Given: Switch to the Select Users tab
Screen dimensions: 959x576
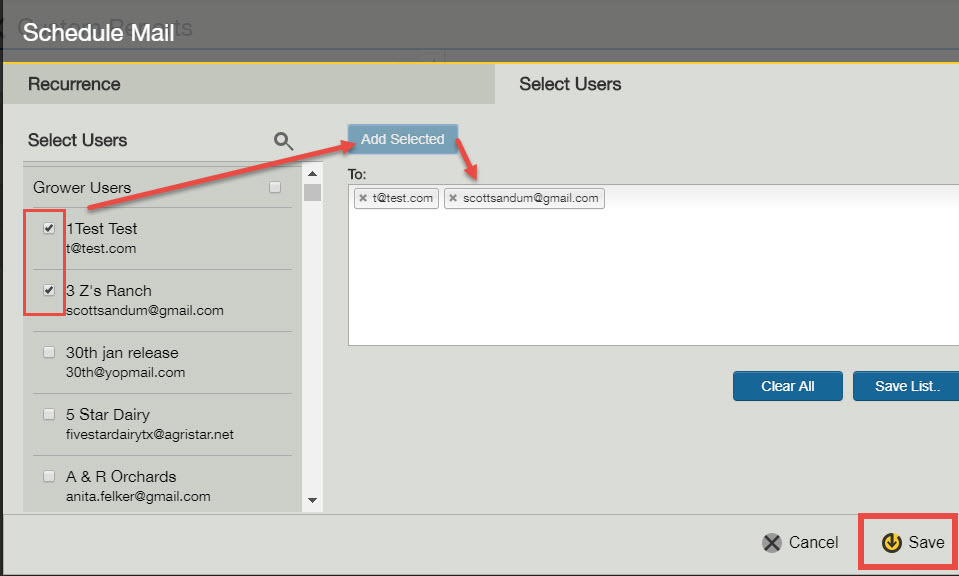Looking at the screenshot, I should (x=569, y=84).
